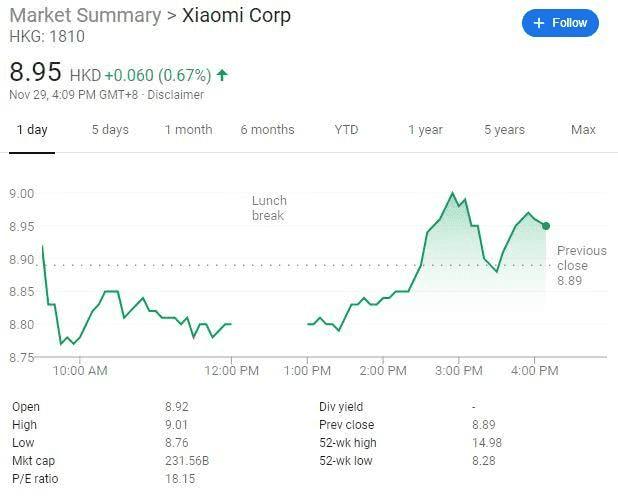Open the 6 months chart tab
The height and width of the screenshot is (503, 618).
coord(267,130)
